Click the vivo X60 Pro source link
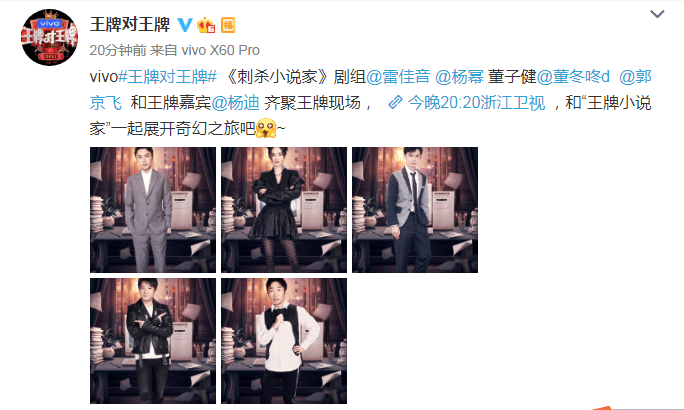This screenshot has height=410, width=684. [x=220, y=50]
